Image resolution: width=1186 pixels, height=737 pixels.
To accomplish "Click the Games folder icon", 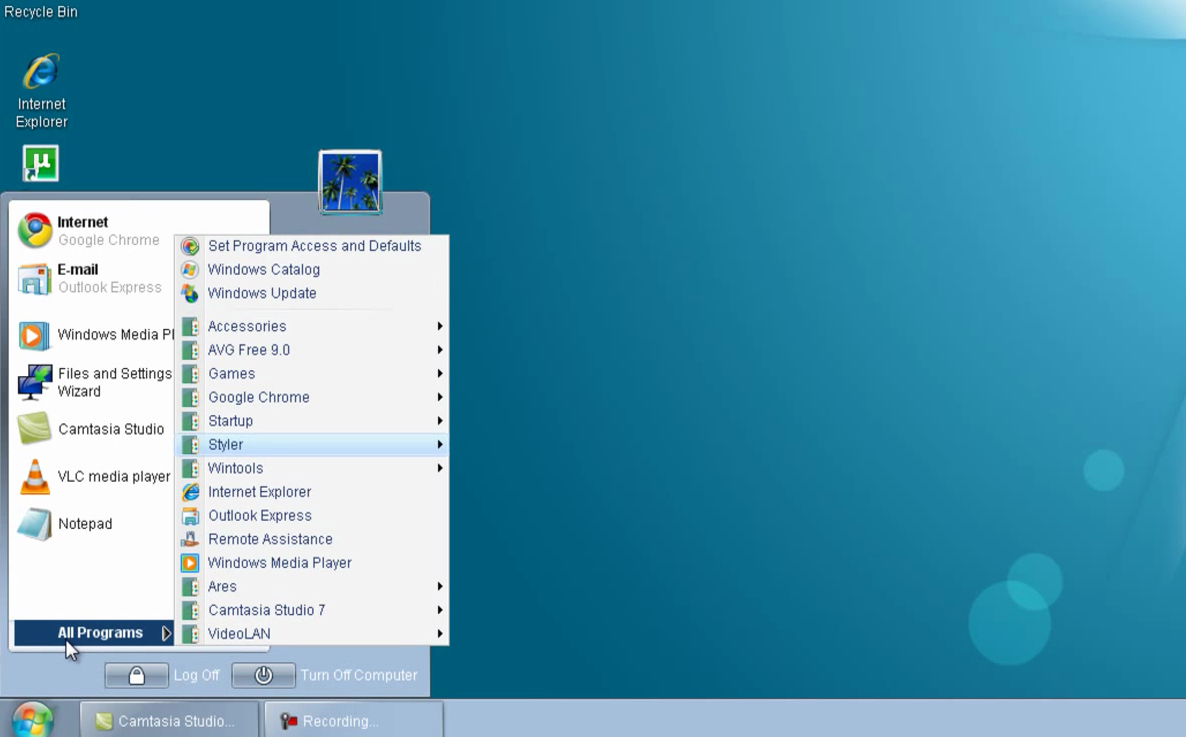I will (x=190, y=373).
